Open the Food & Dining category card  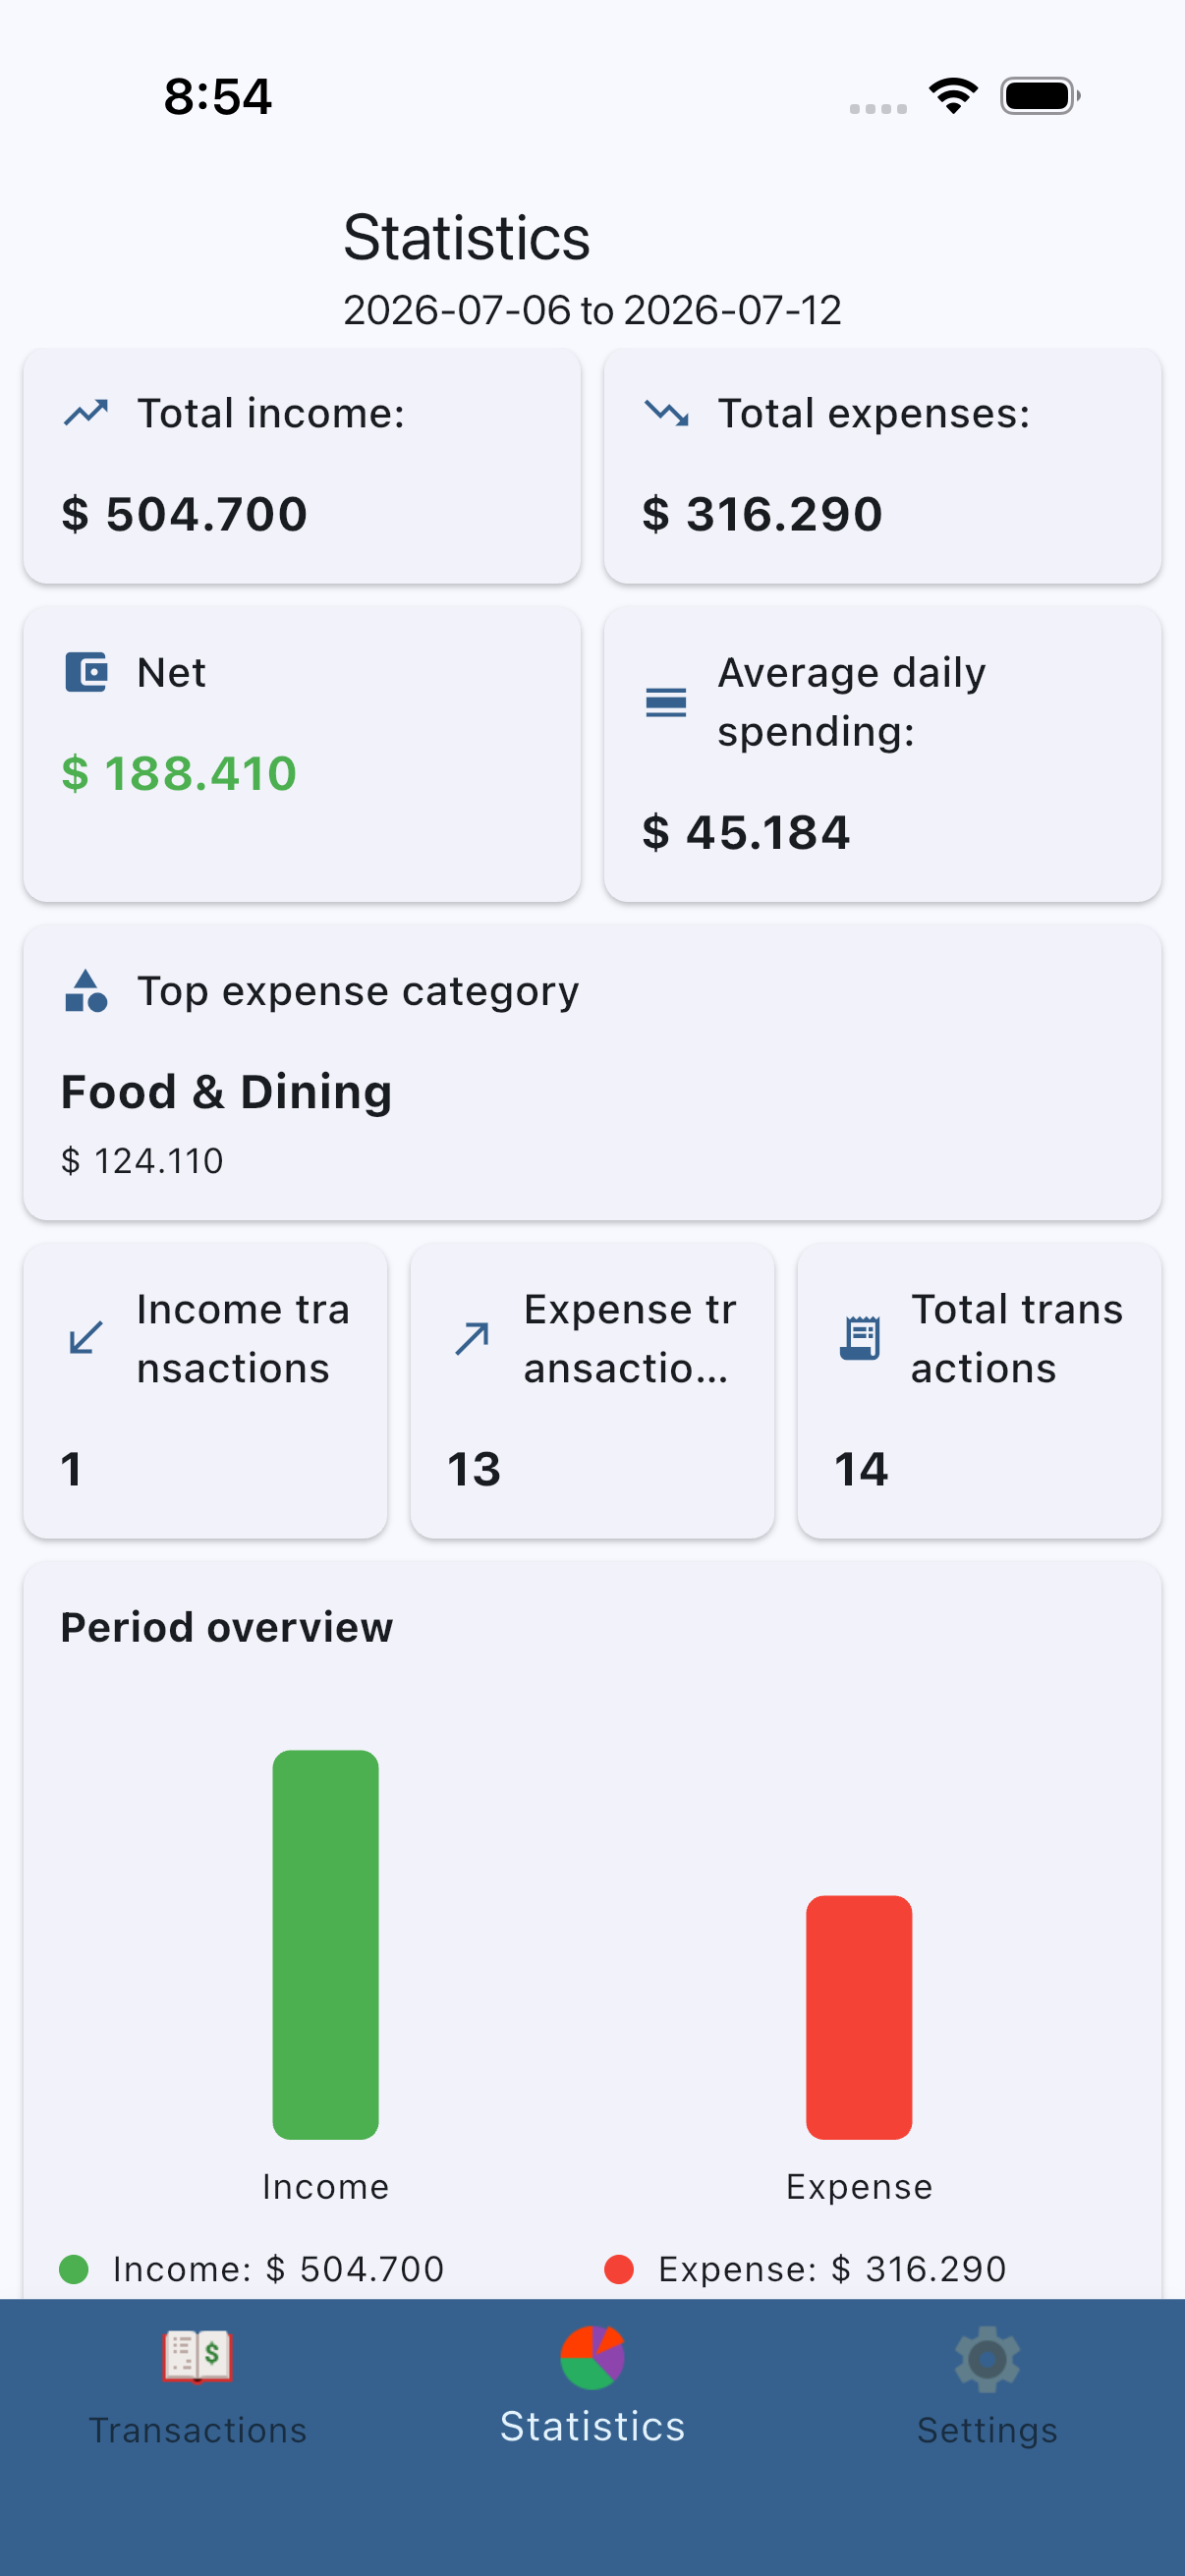[x=592, y=1072]
